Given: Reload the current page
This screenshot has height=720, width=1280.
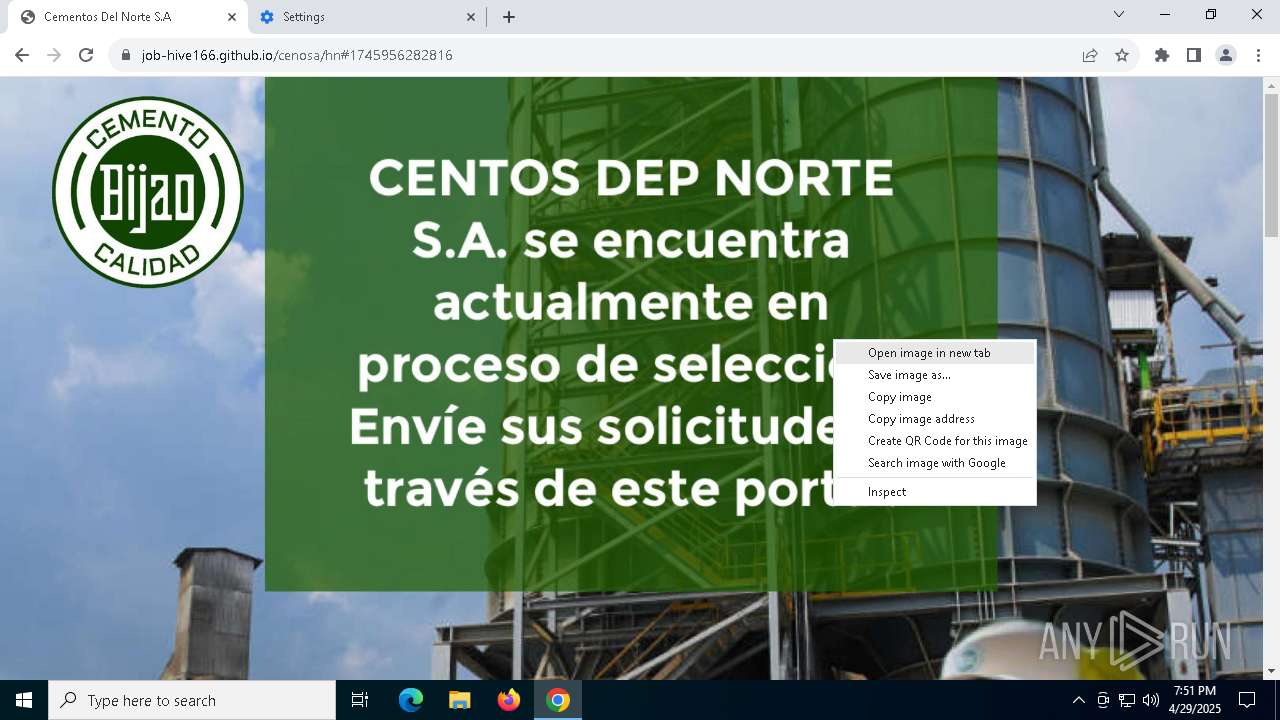Looking at the screenshot, I should tap(86, 55).
